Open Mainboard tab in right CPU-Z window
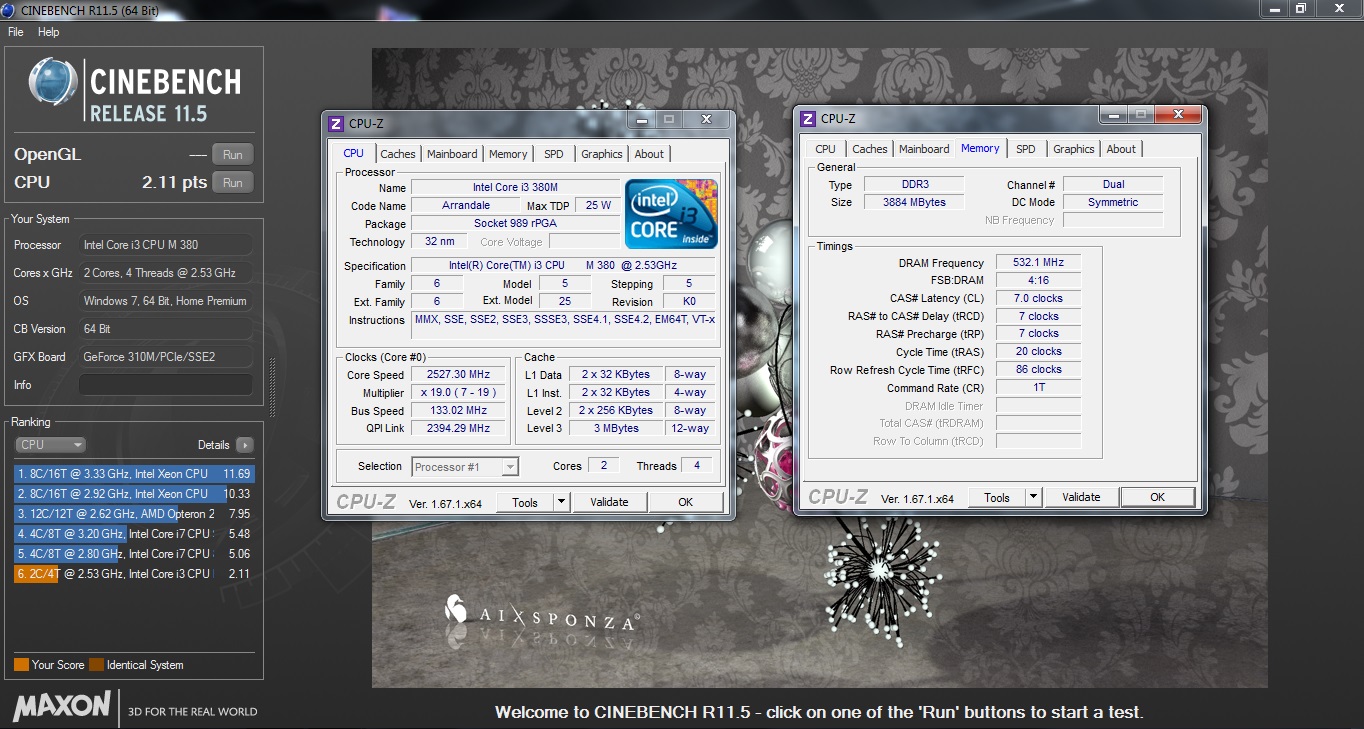1364x729 pixels. pos(924,149)
